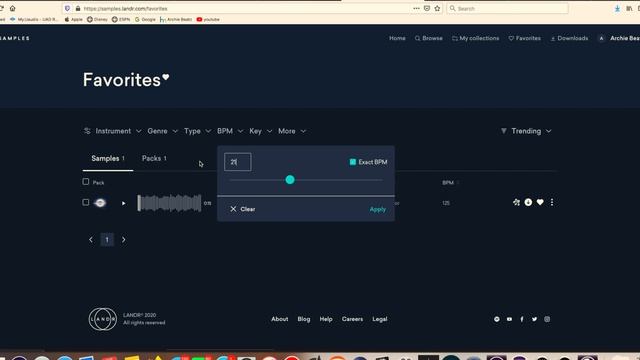Clear the BPM filter

coord(242,209)
